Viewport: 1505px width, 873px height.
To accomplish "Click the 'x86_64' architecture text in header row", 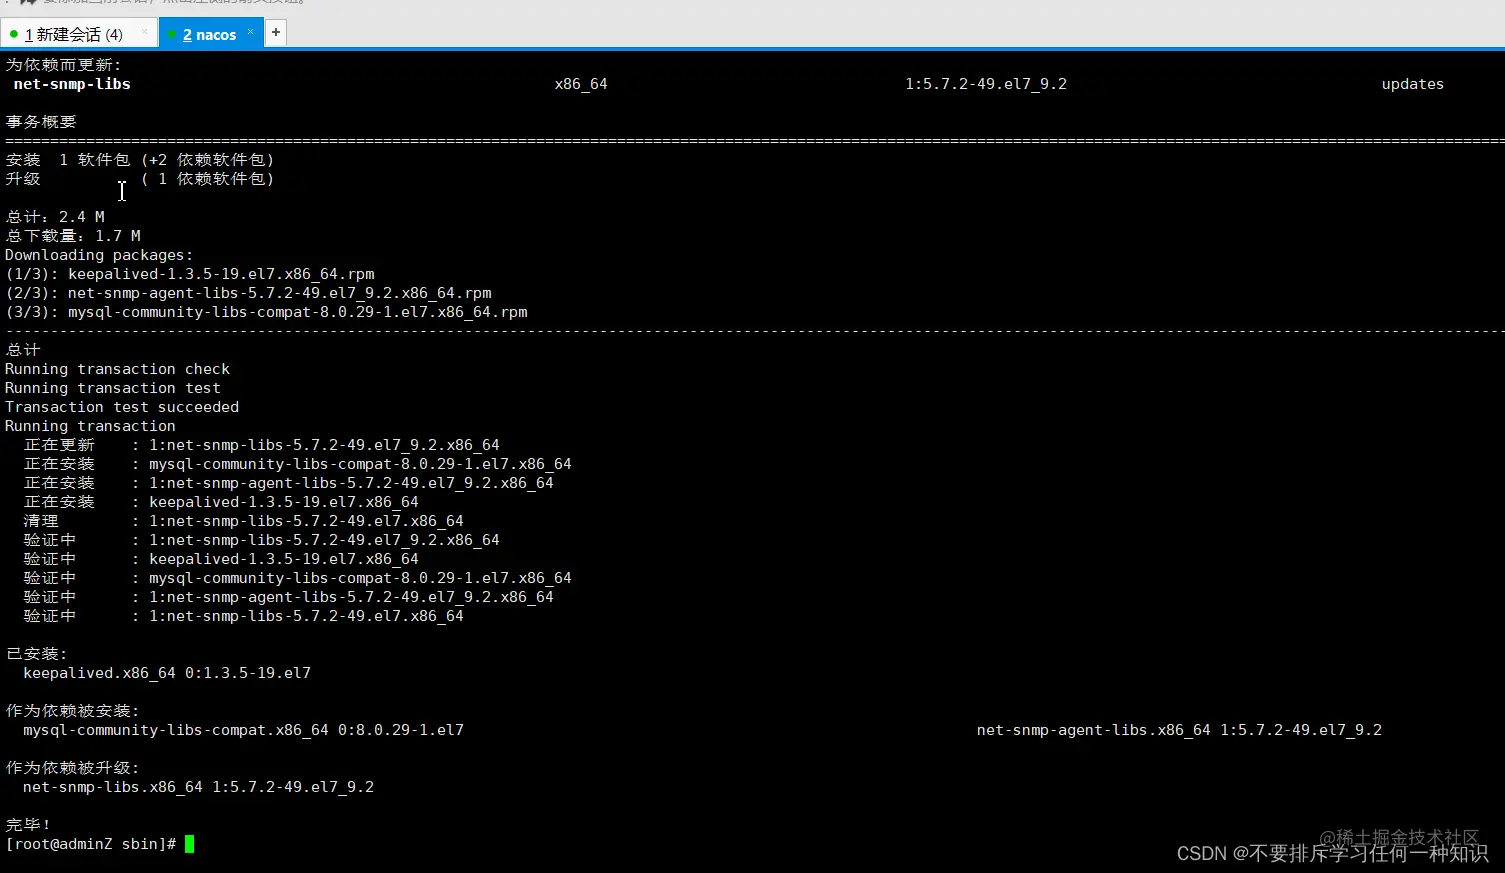I will pyautogui.click(x=581, y=84).
